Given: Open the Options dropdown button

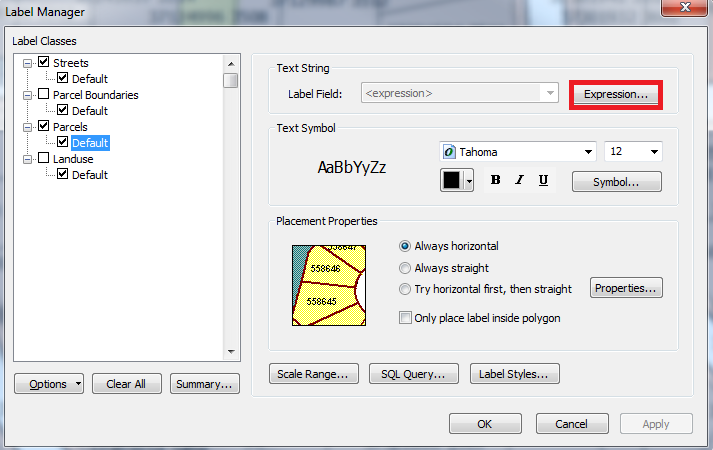Looking at the screenshot, I should 49,384.
